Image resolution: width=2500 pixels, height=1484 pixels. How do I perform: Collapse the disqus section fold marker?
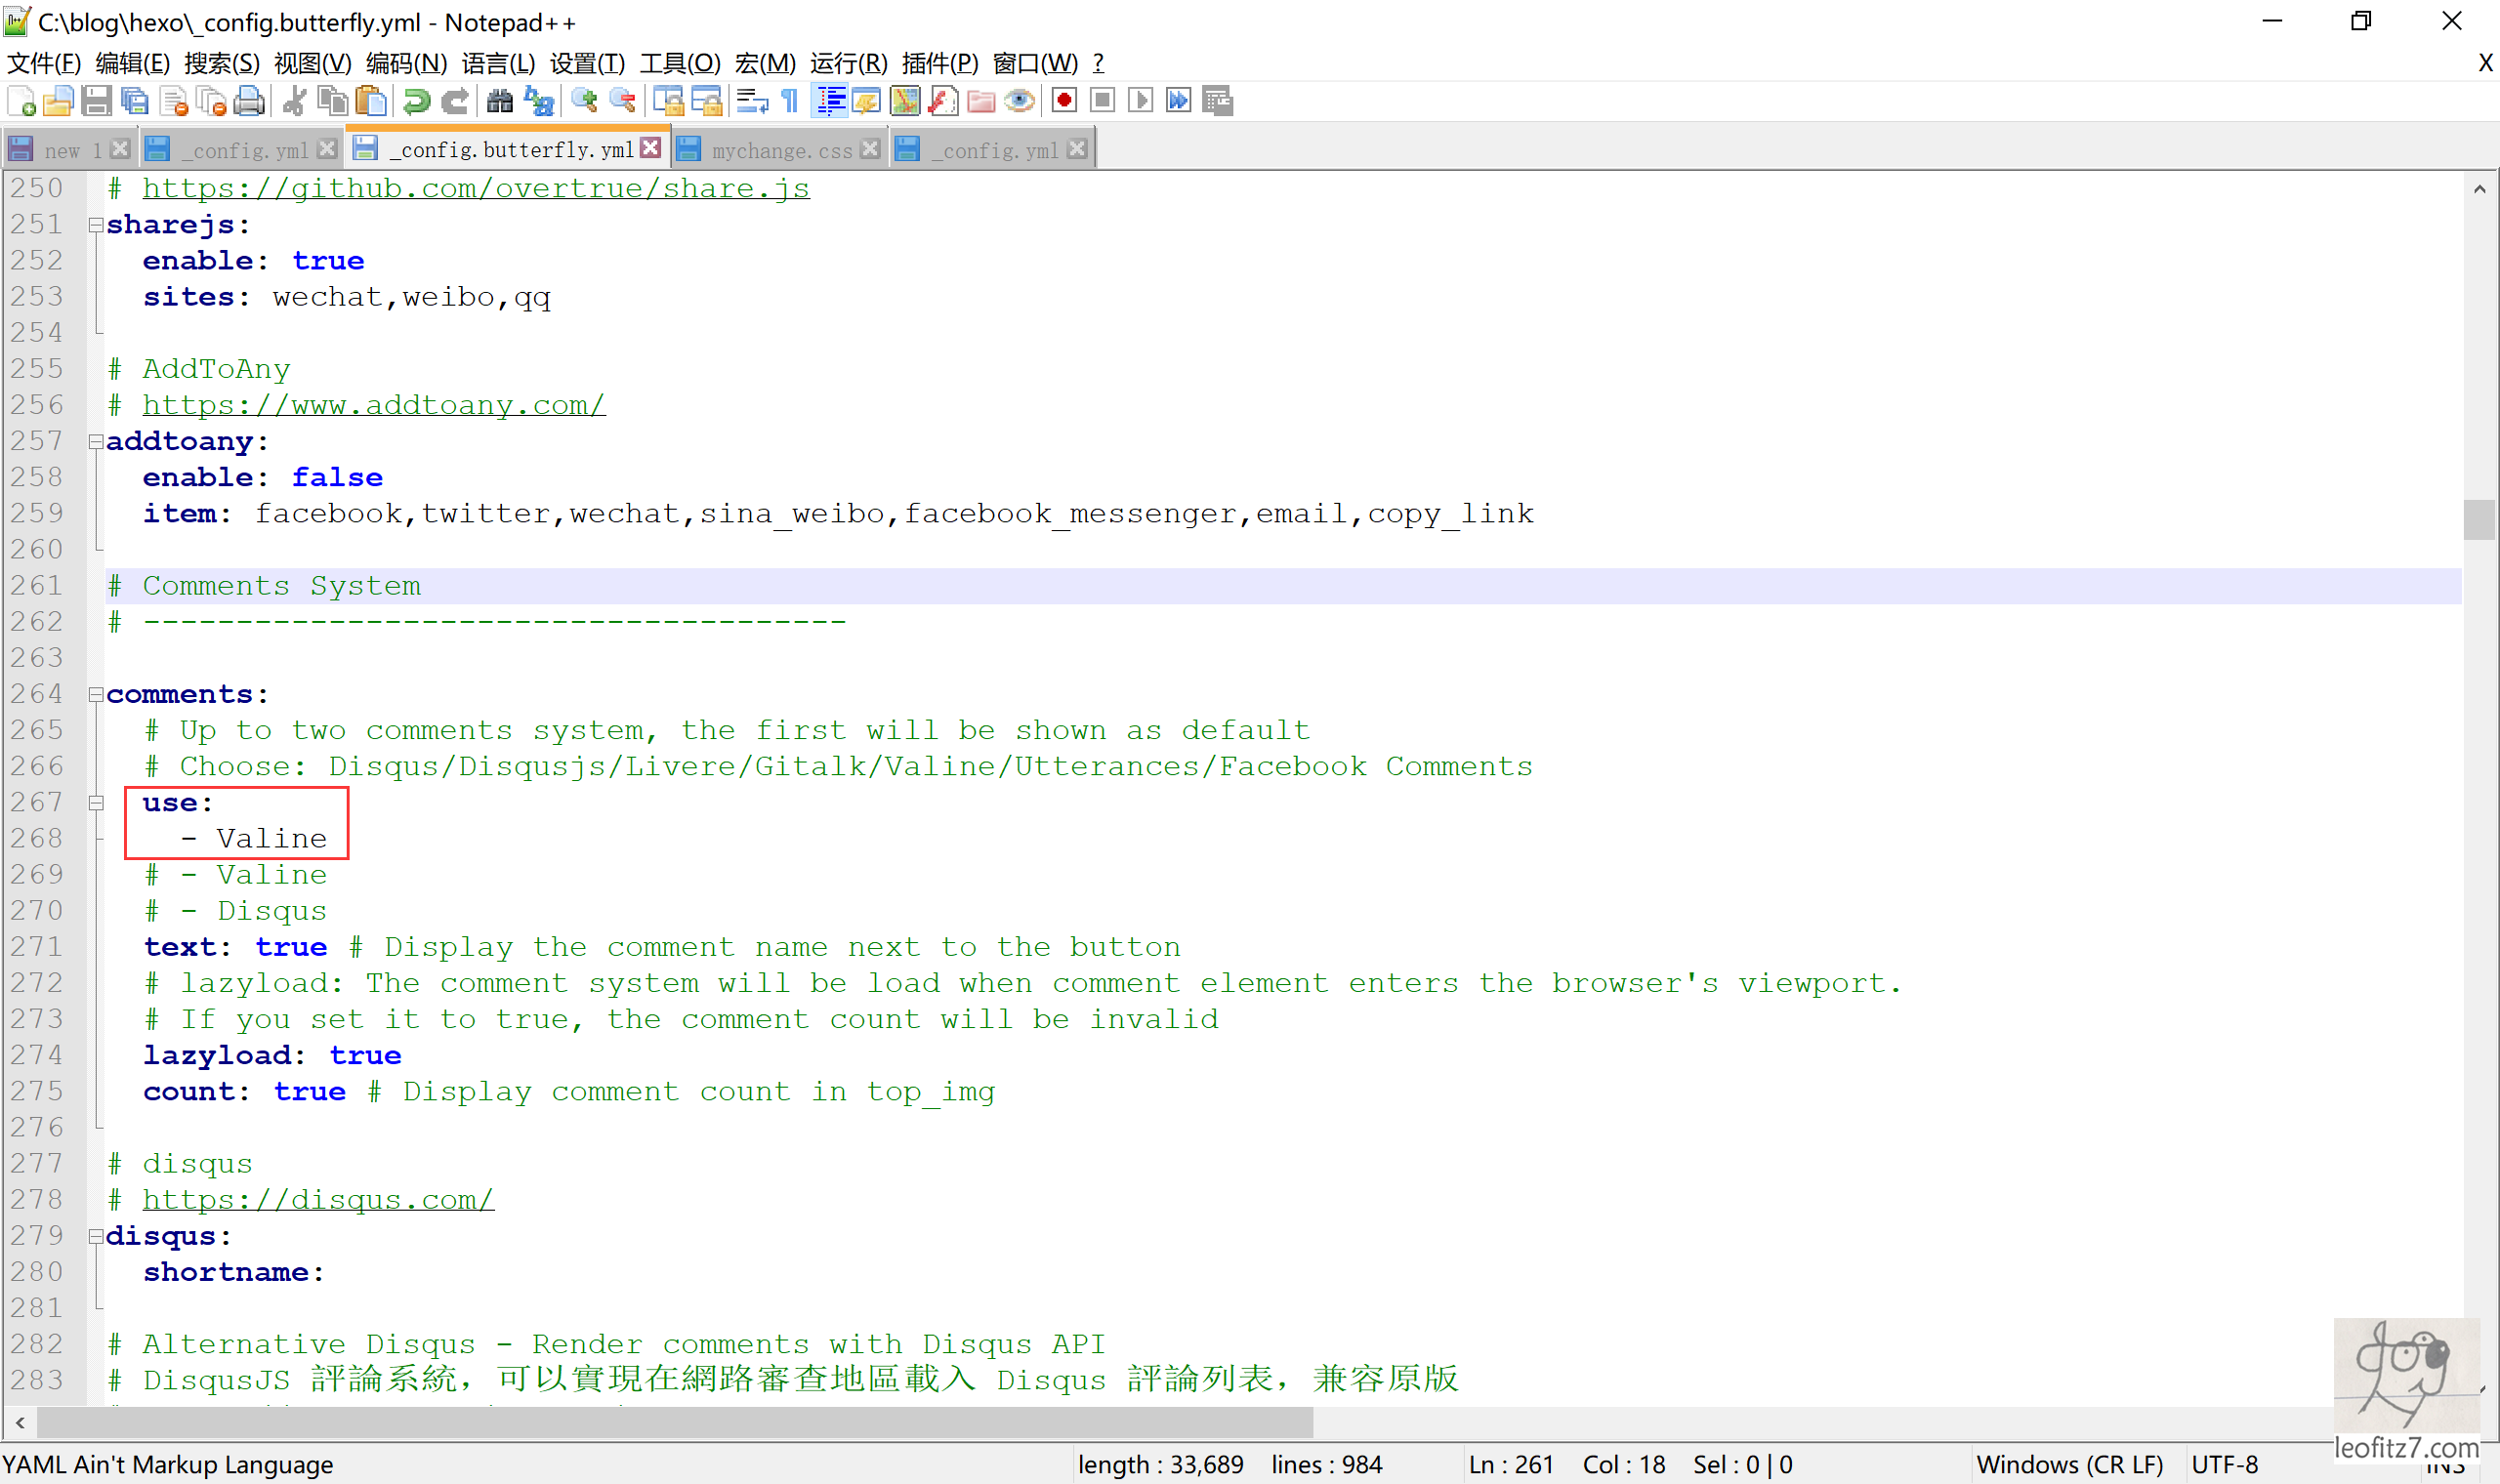point(96,1235)
